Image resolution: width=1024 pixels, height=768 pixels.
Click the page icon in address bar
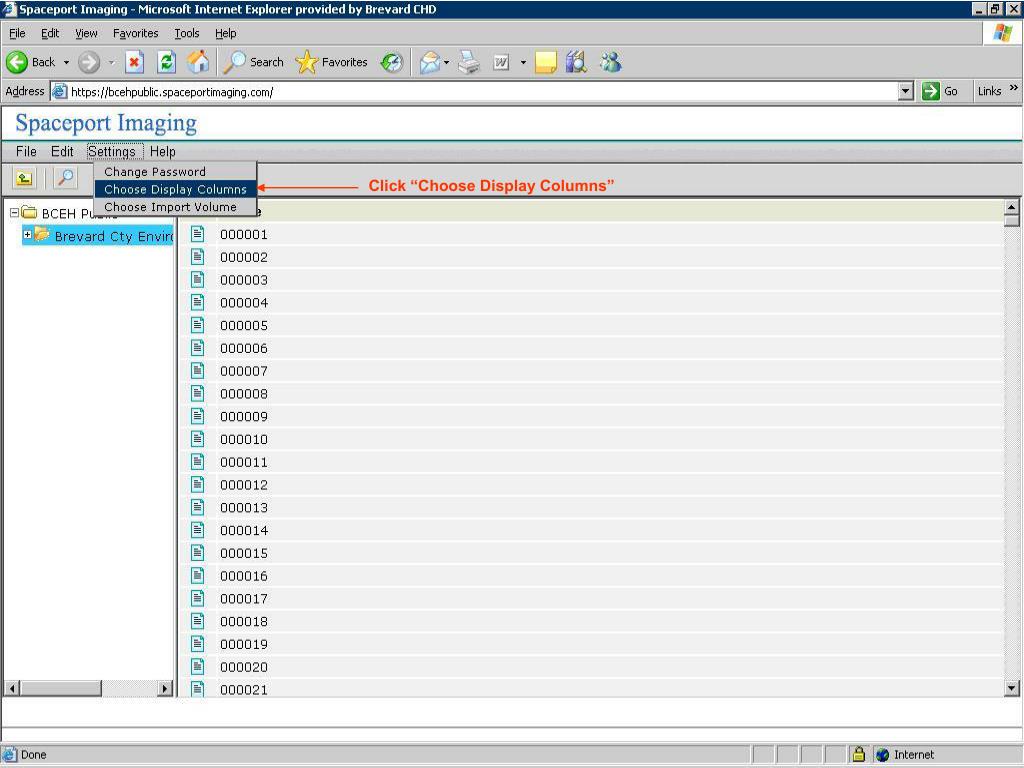pos(59,91)
